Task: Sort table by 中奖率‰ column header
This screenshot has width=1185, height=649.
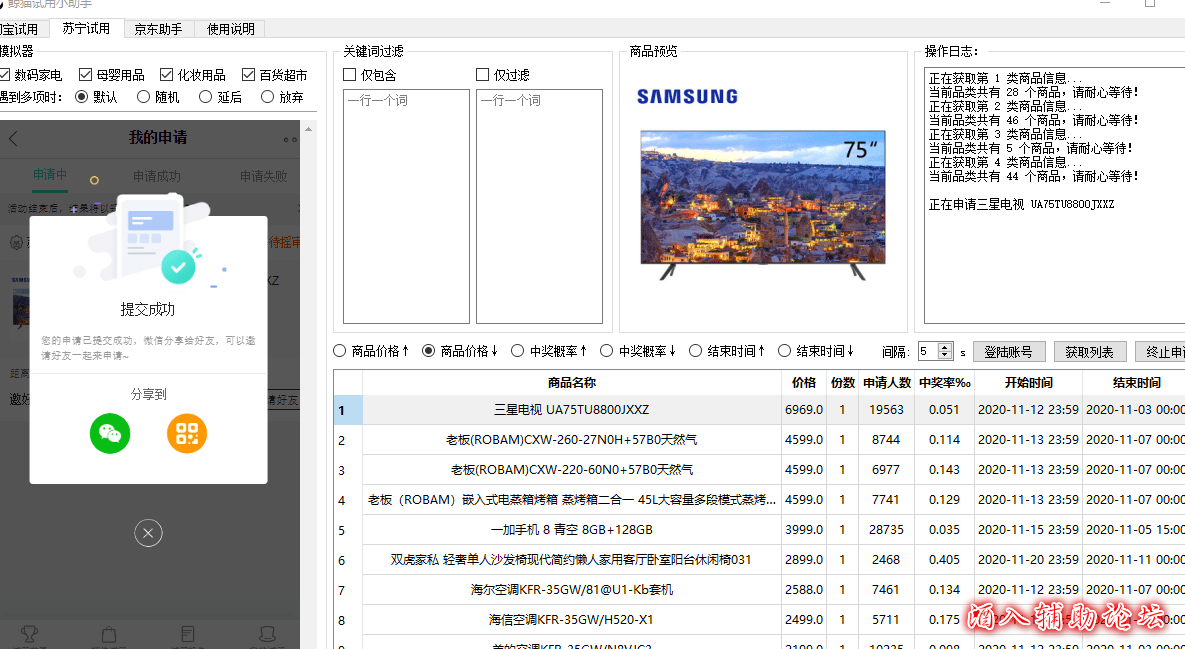Action: tap(945, 382)
